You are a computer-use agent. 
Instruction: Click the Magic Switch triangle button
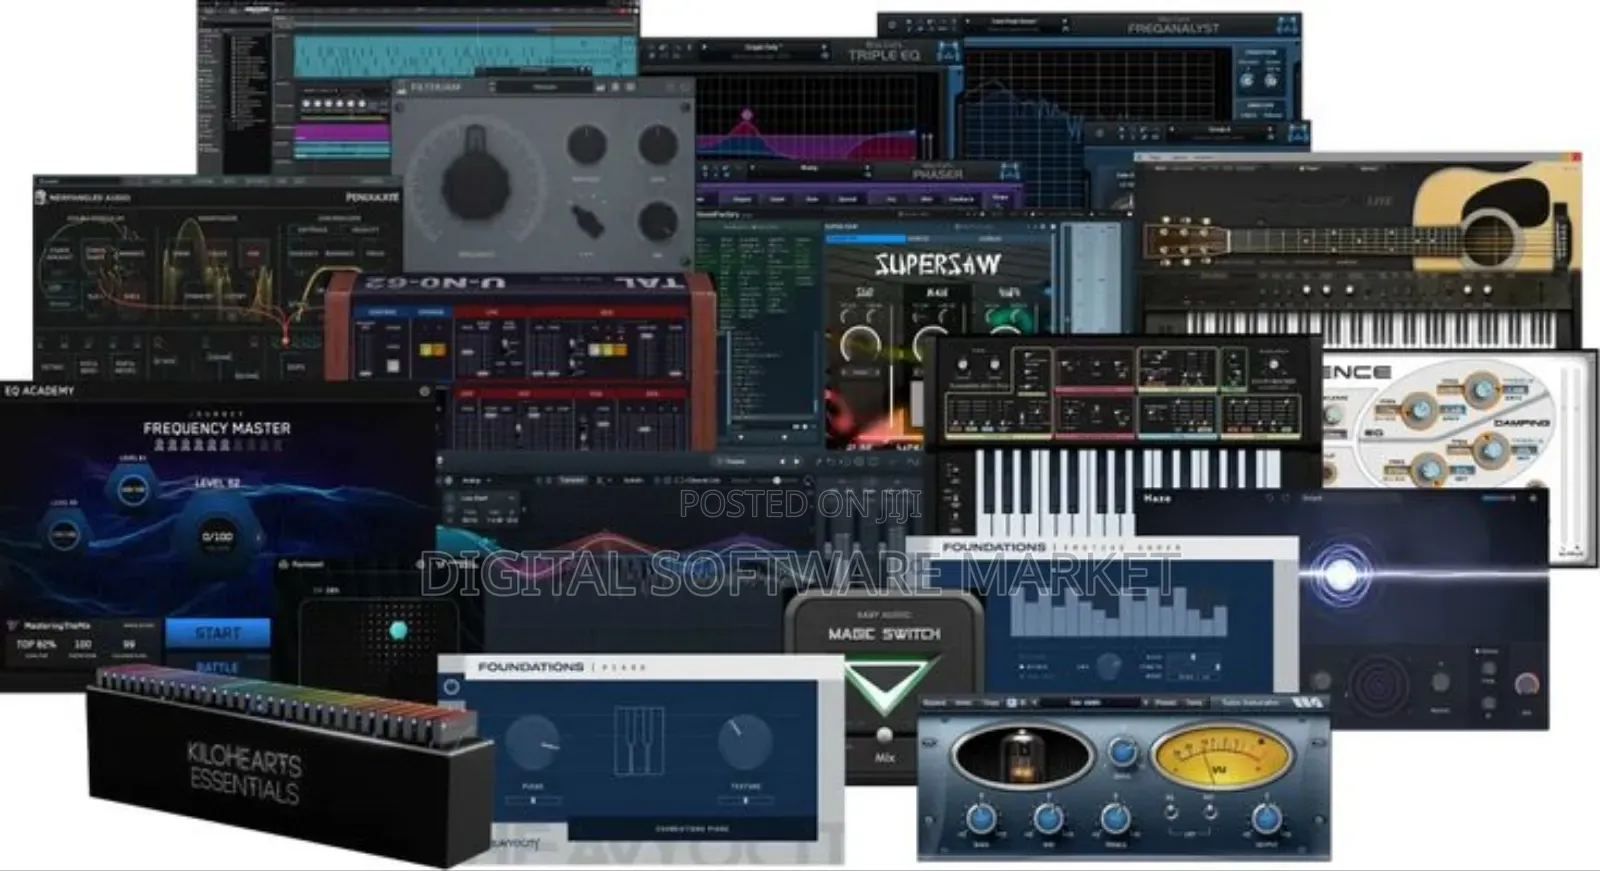(887, 685)
